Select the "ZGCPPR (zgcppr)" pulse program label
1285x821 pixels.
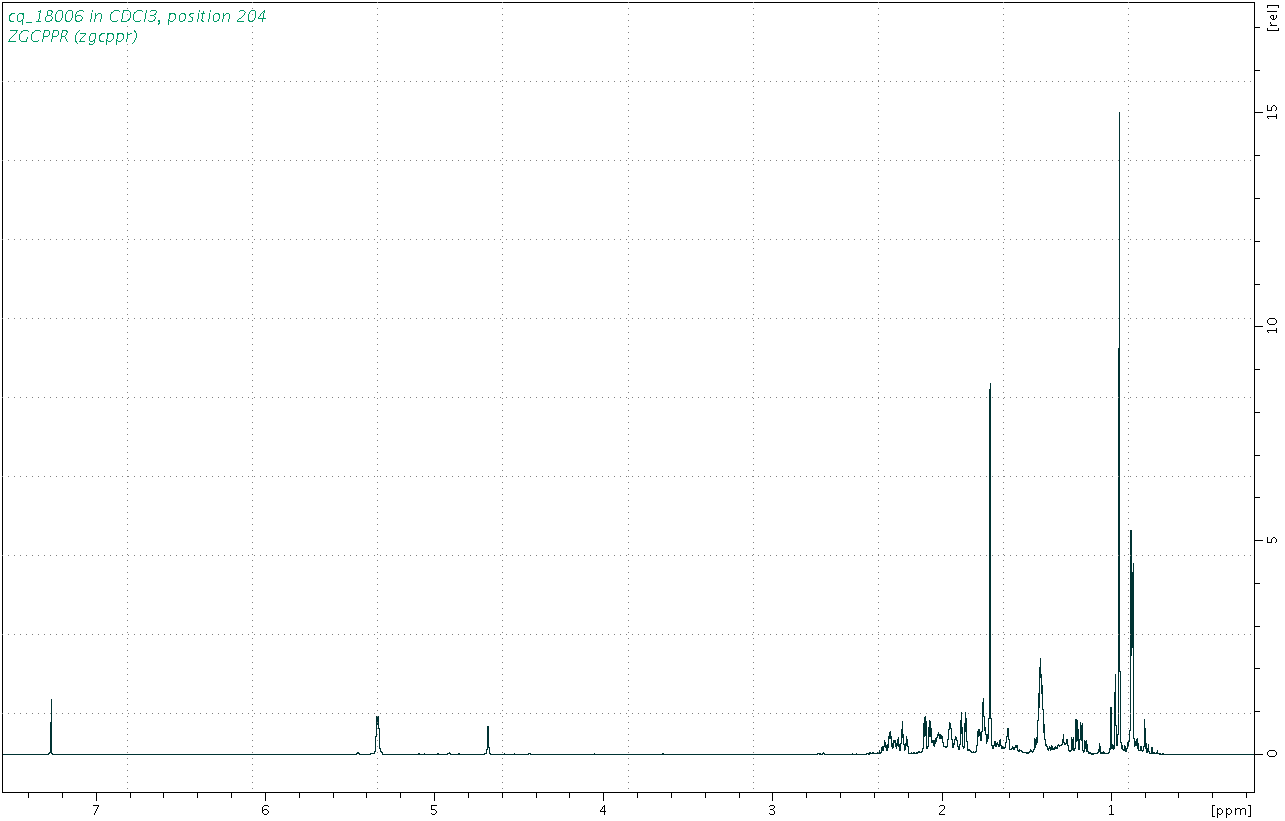(x=73, y=37)
